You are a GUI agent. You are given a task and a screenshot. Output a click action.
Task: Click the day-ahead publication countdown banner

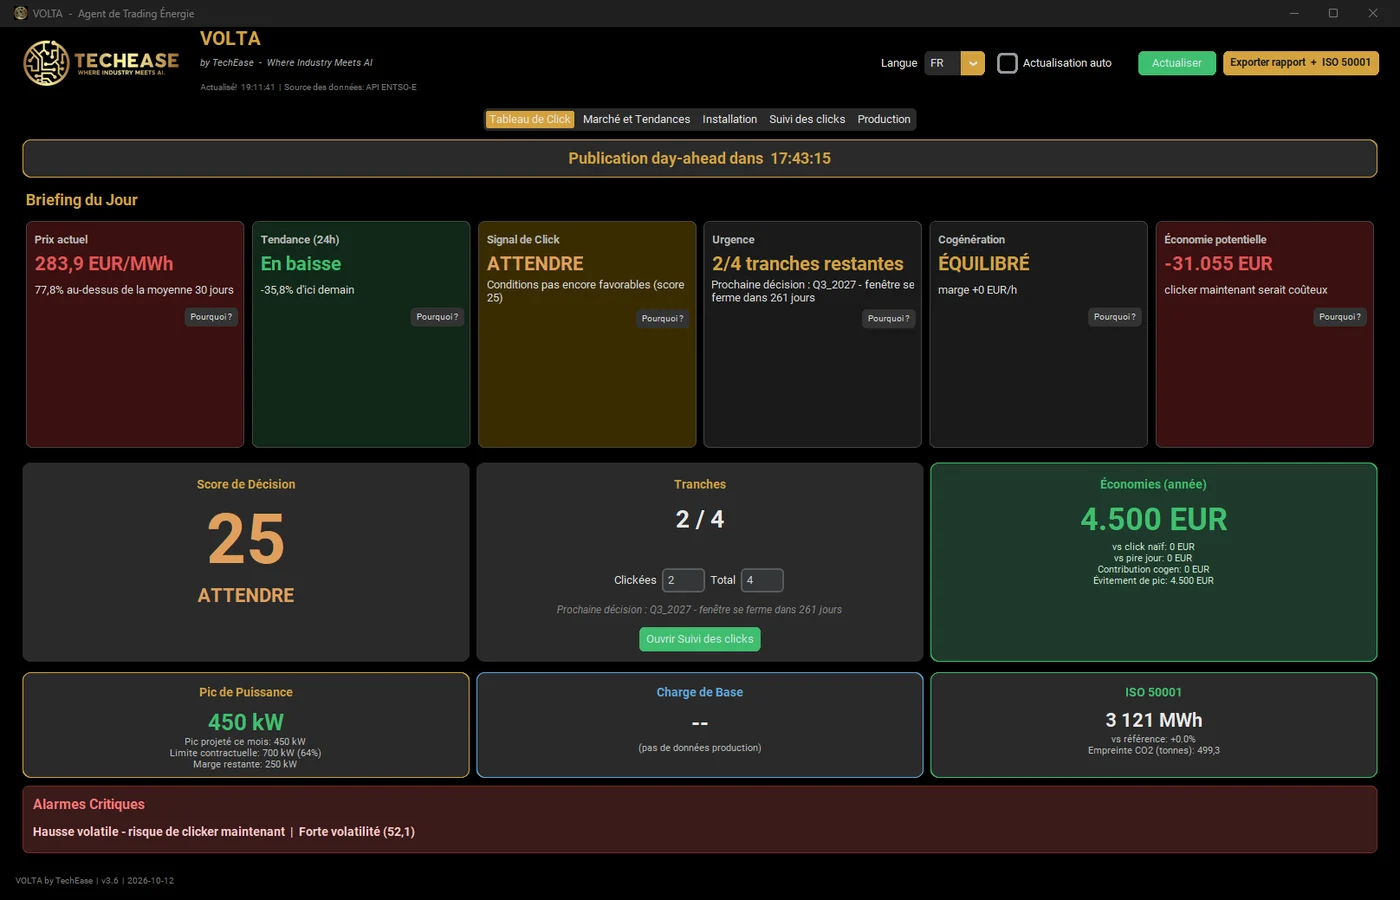point(700,158)
